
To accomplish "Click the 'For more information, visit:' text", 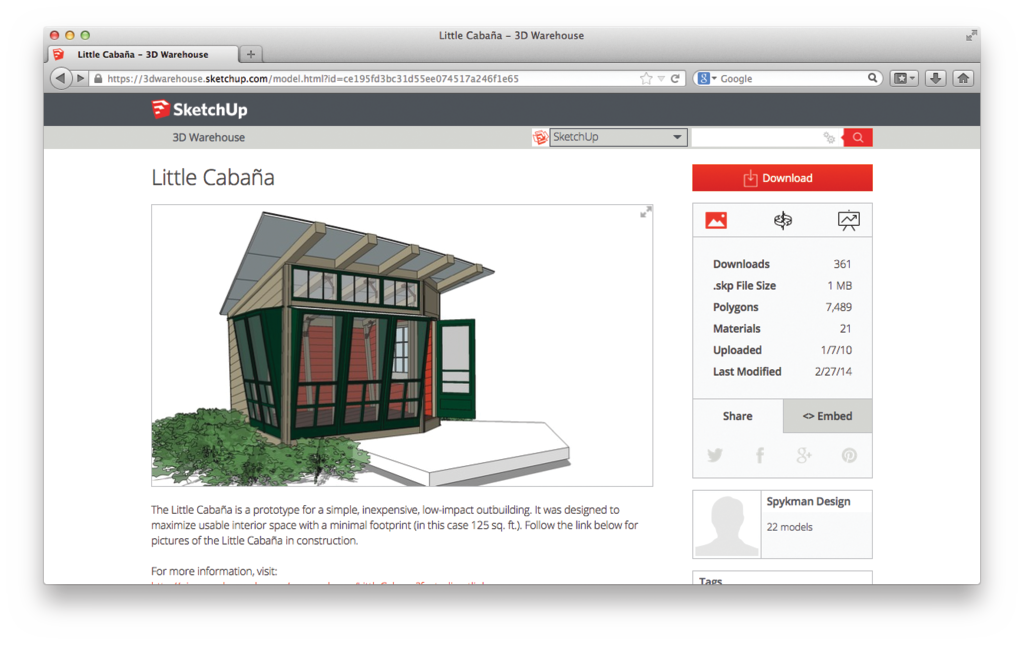I will pos(214,571).
